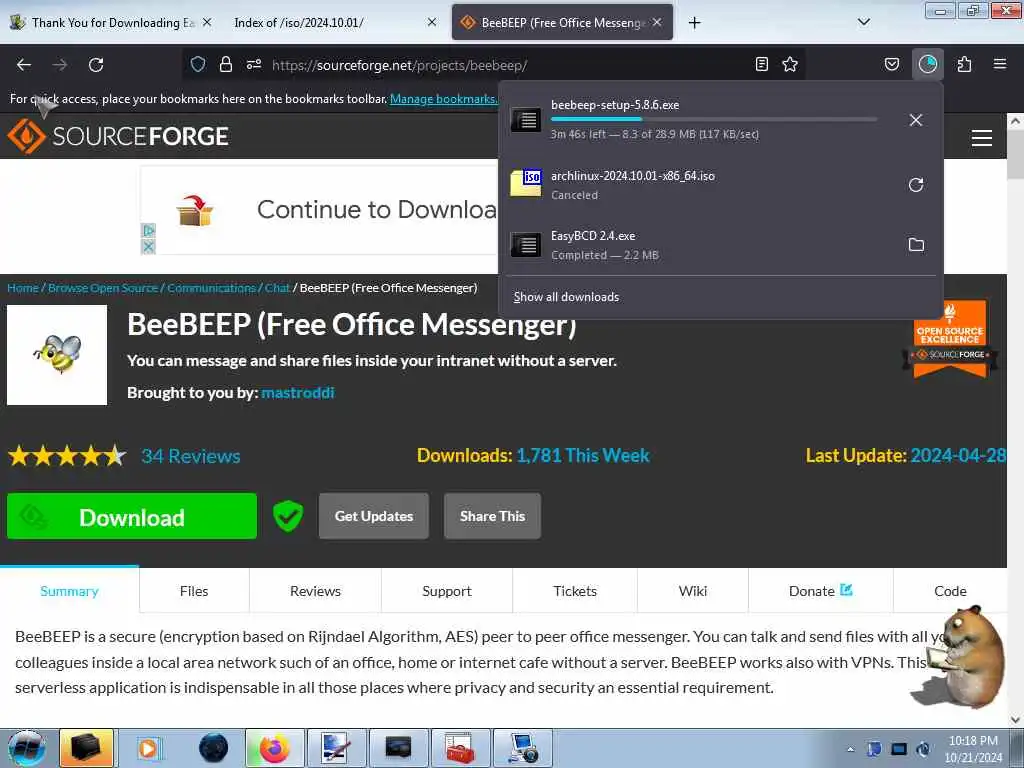The image size is (1024, 768).
Task: Click the green Download button
Action: tap(132, 516)
